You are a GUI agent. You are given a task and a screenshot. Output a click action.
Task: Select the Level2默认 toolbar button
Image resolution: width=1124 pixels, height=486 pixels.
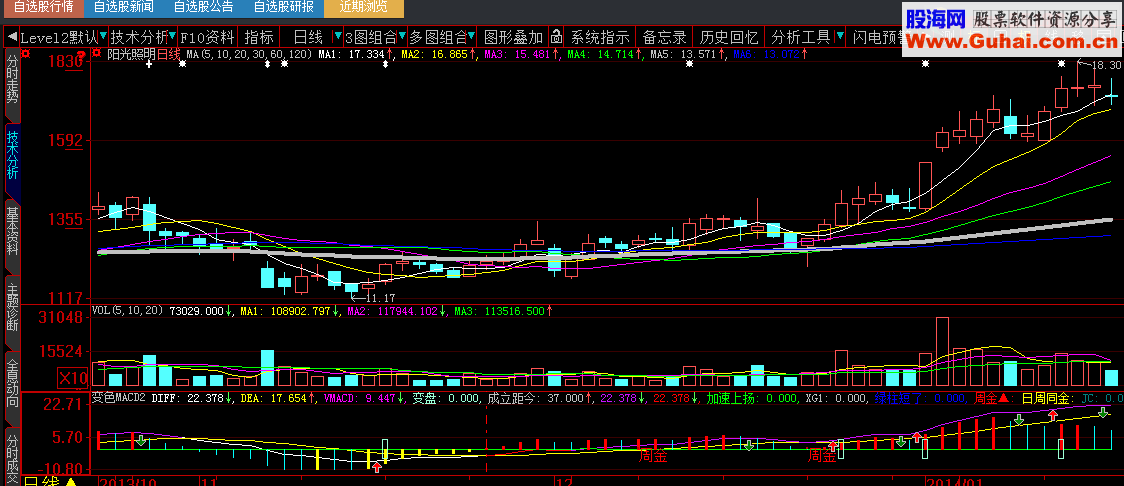(59, 37)
